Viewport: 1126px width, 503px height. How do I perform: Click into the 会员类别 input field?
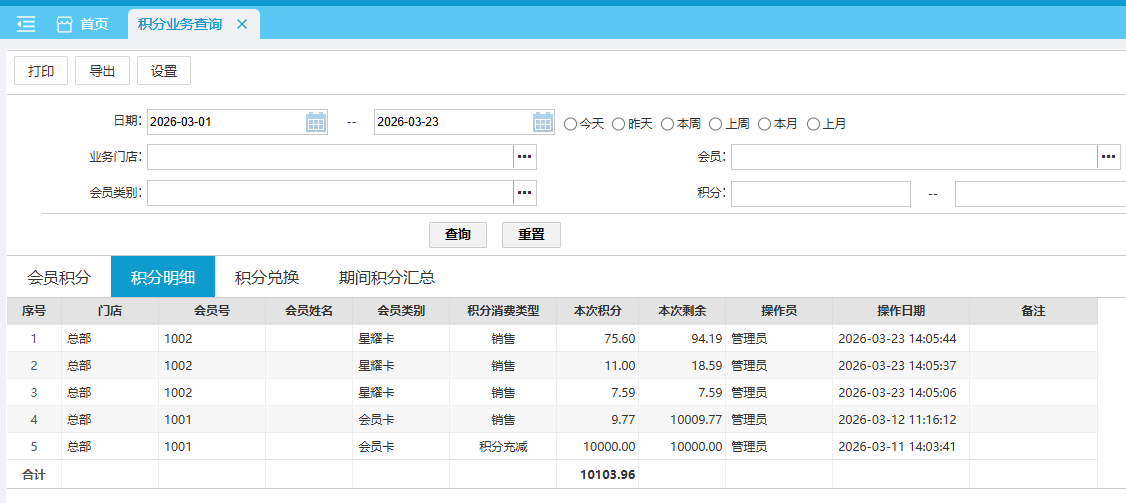tap(330, 193)
